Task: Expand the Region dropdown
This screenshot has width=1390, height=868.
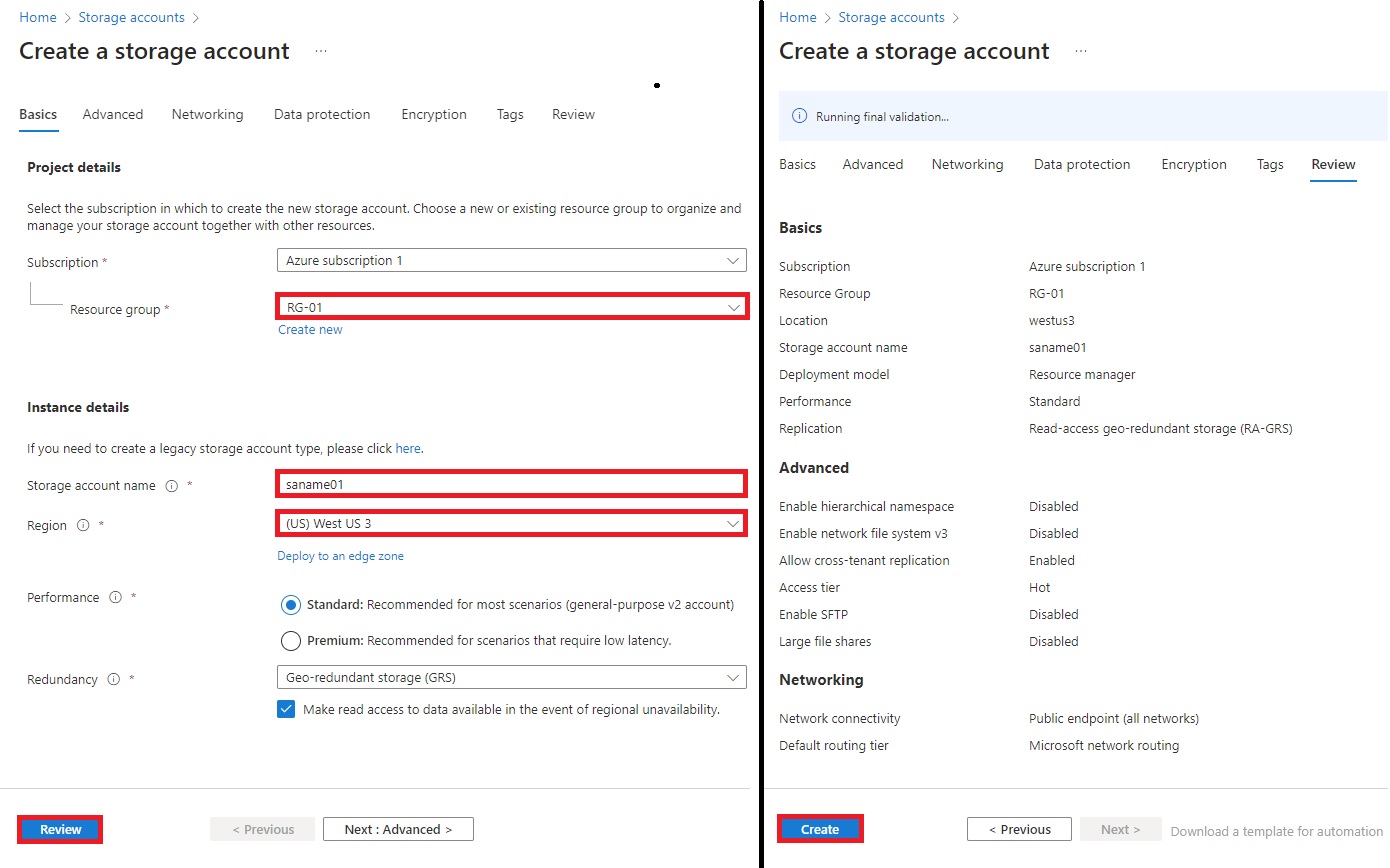Action: pos(511,523)
